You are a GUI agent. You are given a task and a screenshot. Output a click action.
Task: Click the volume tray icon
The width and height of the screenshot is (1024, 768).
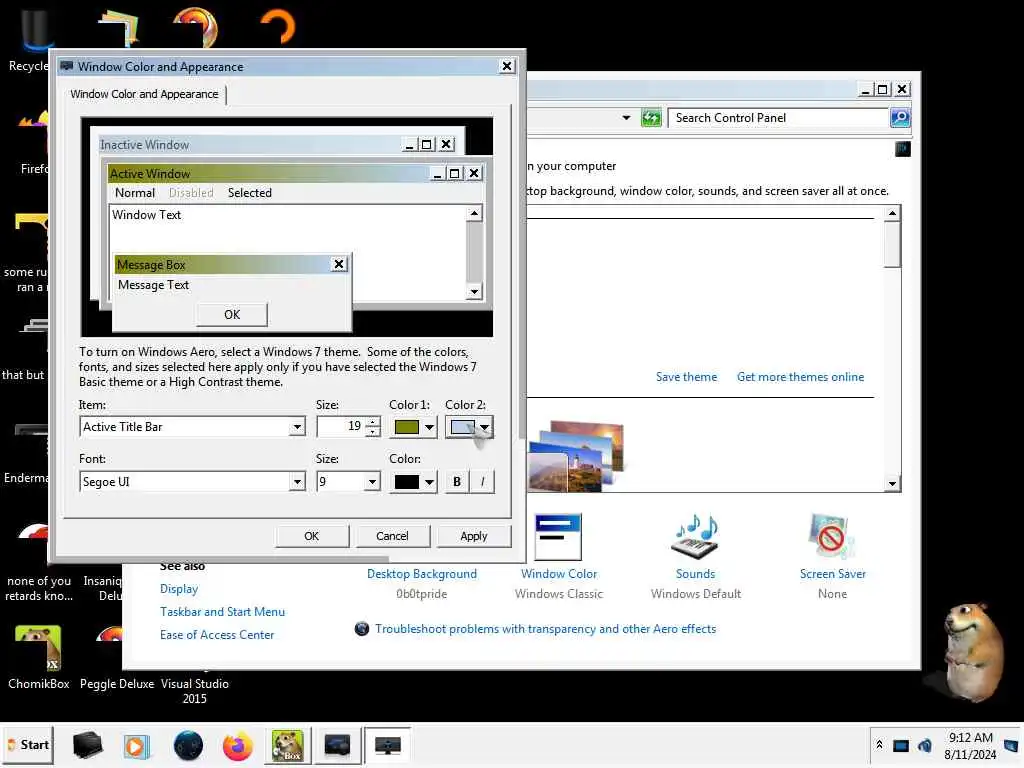coord(925,745)
